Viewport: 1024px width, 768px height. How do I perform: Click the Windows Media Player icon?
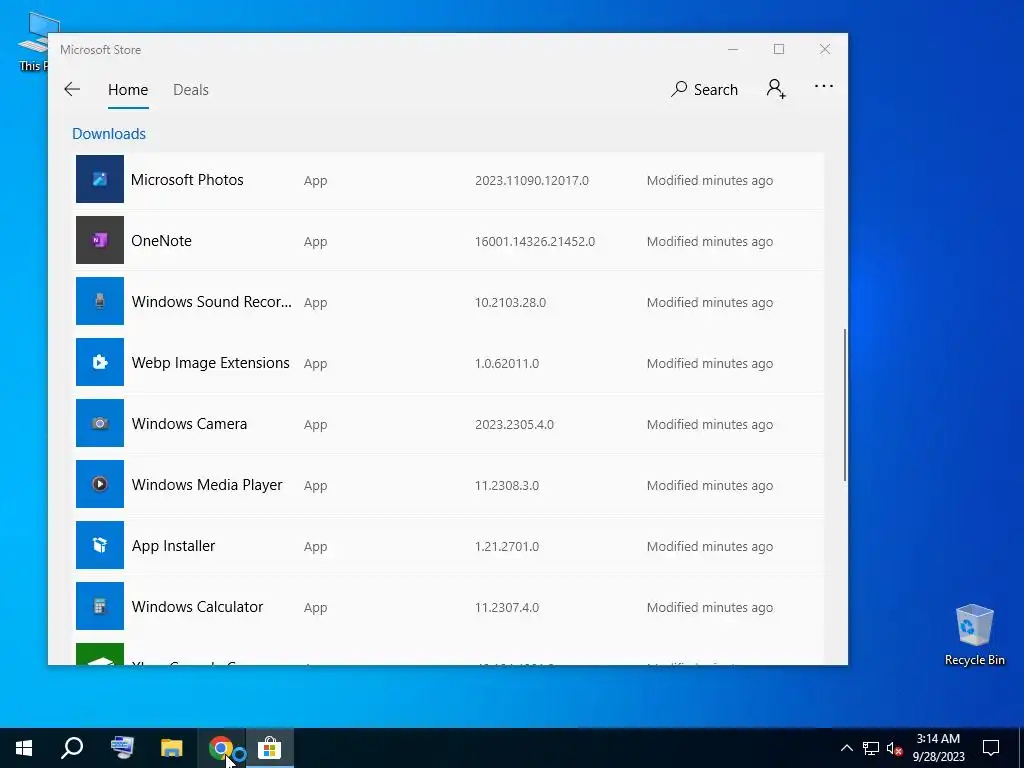pyautogui.click(x=100, y=484)
